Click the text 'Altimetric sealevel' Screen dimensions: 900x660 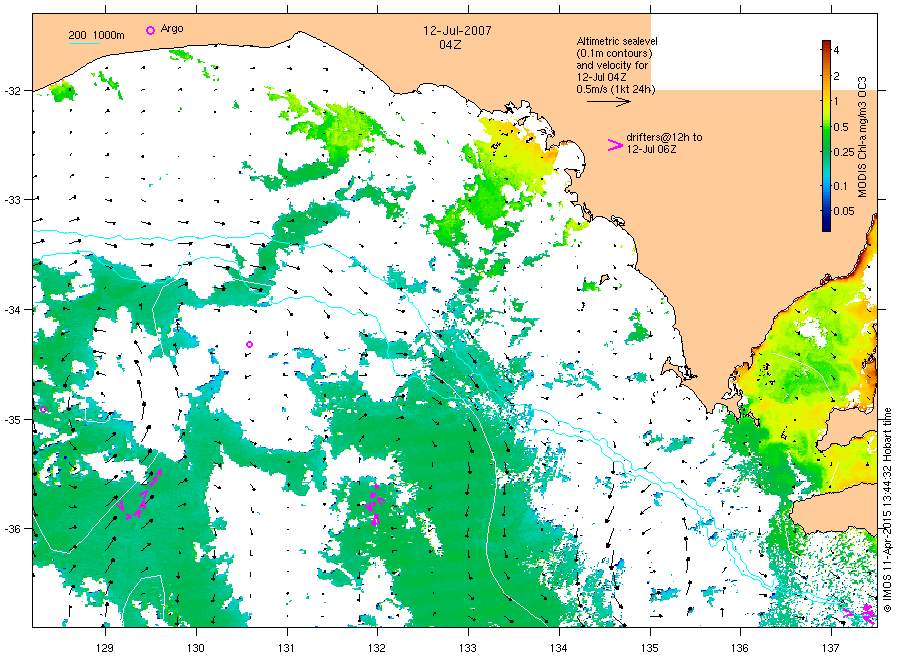tap(616, 41)
